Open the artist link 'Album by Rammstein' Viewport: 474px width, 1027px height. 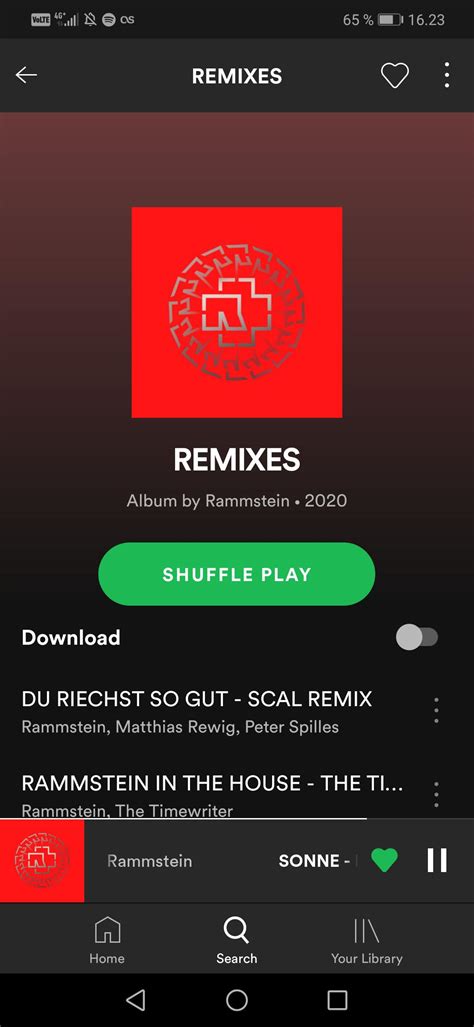(x=208, y=501)
